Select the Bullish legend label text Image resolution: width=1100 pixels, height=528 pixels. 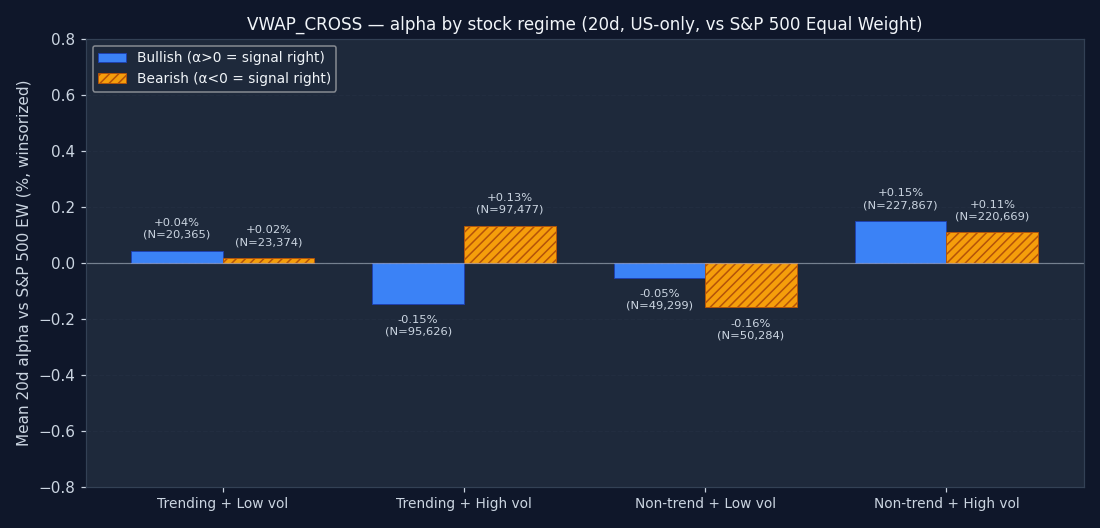coord(230,58)
